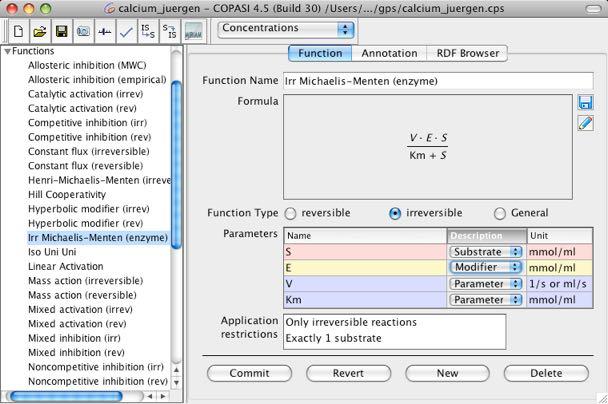Click the MIRIAM annotation toolbar icon
Viewport: 608px width, 404px height.
point(193,31)
